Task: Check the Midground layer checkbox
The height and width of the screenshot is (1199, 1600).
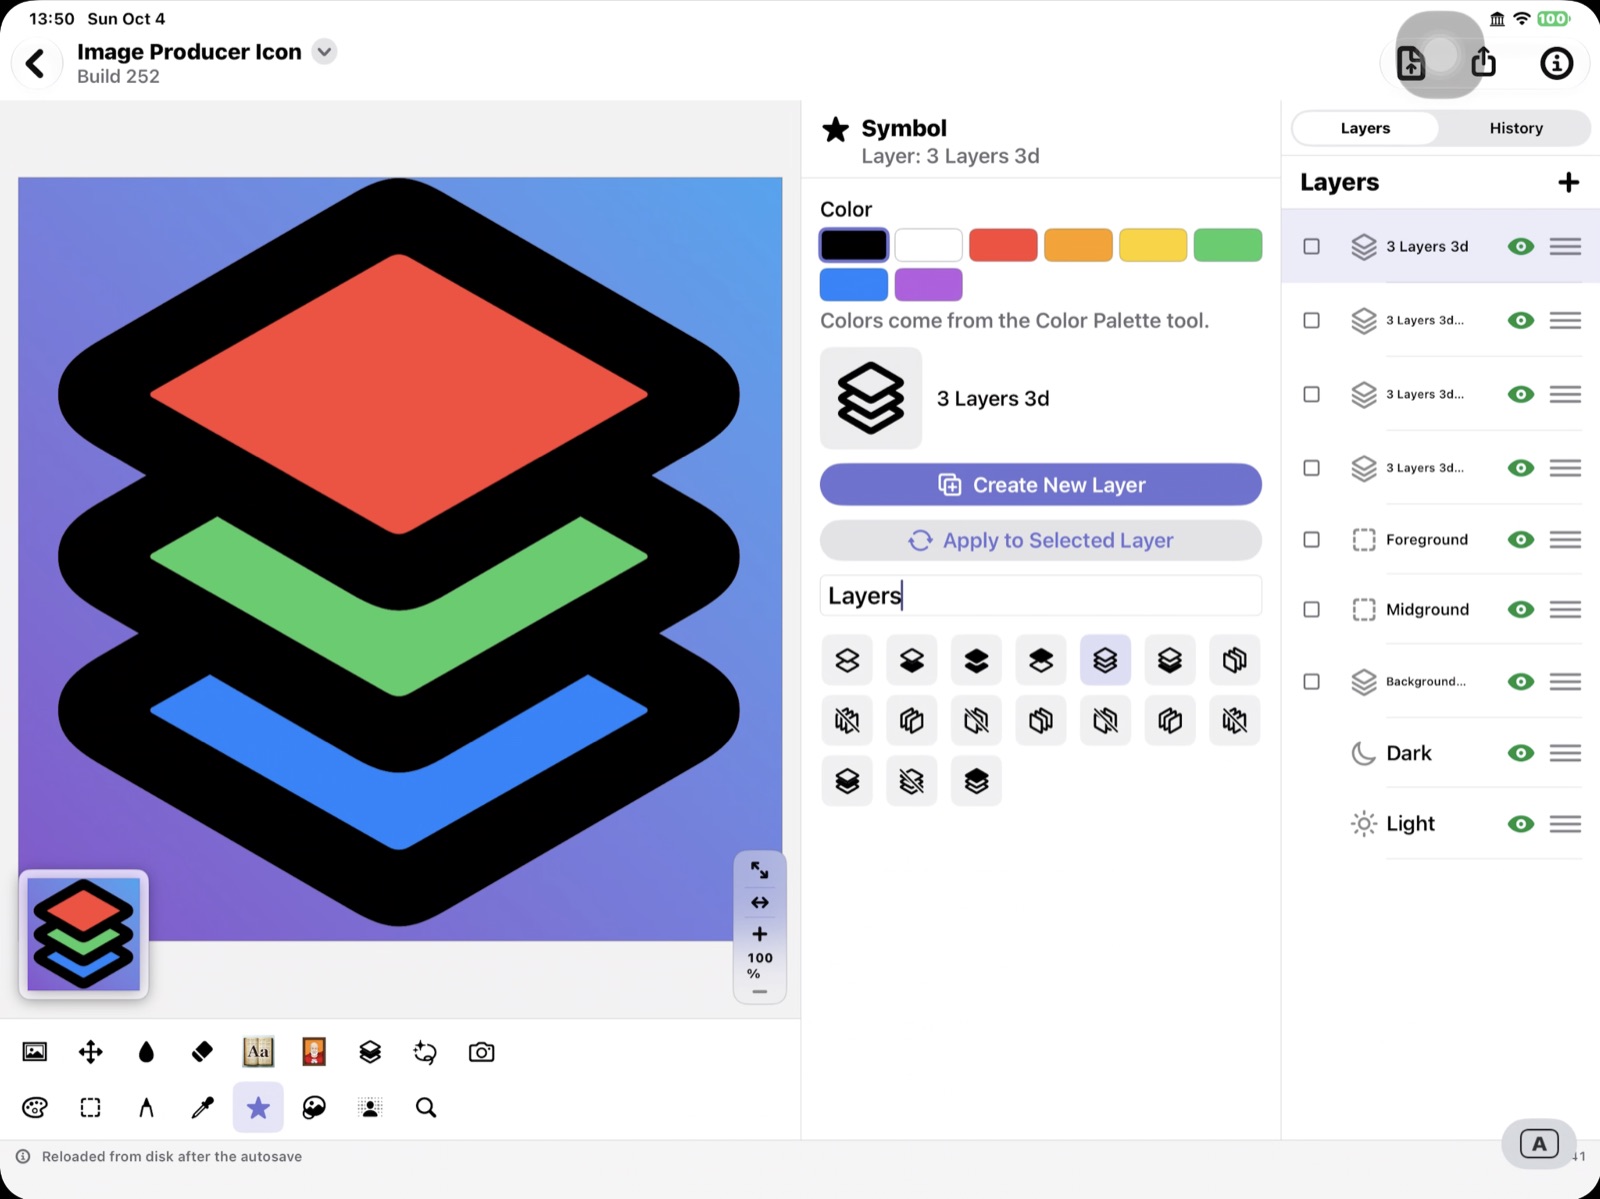Action: tap(1312, 610)
